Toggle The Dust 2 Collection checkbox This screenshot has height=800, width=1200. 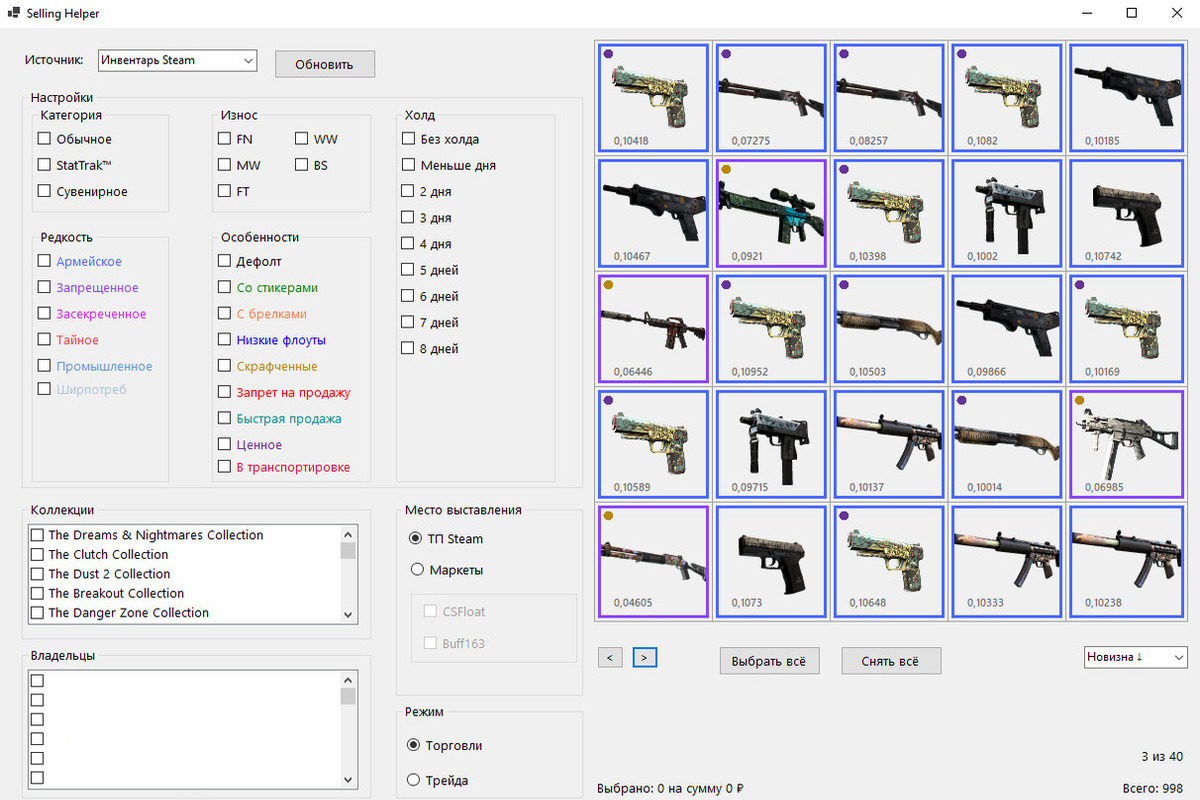point(38,574)
